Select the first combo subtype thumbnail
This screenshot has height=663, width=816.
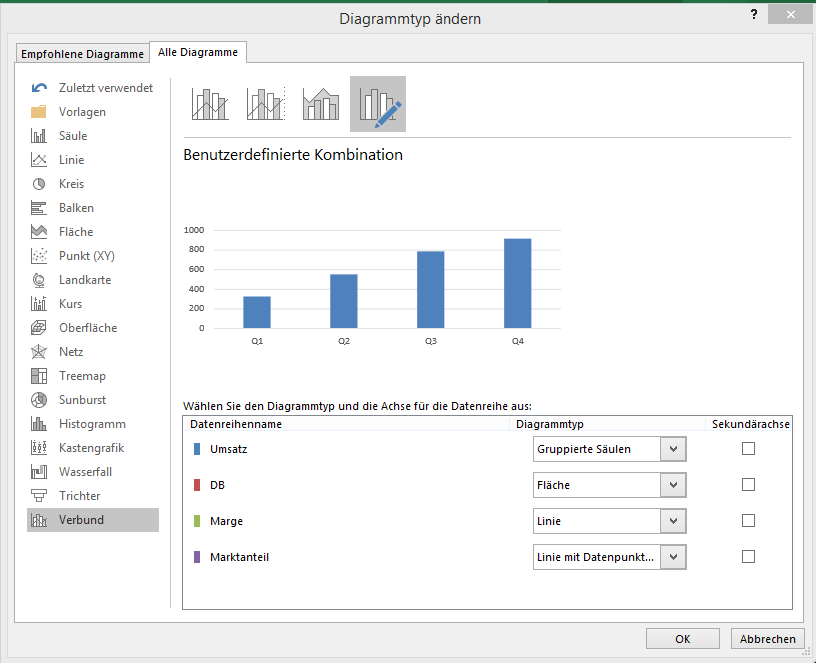point(210,104)
